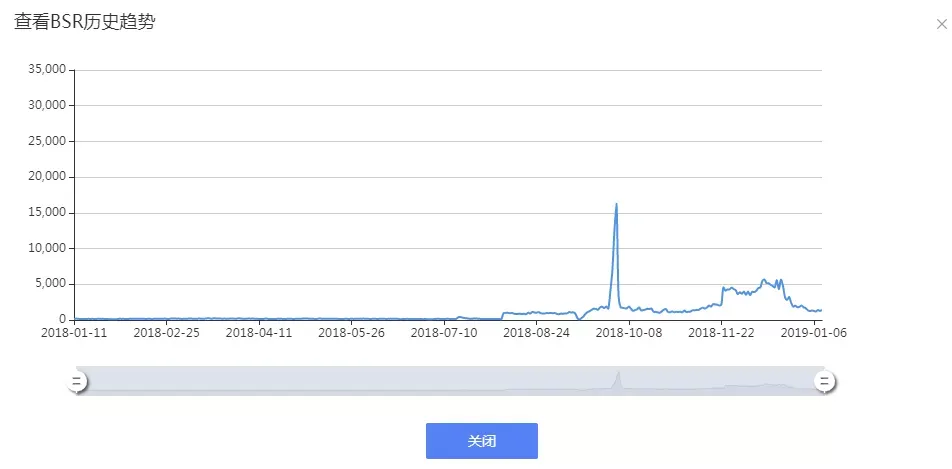
Task: Click the spike in the range slider preview
Action: 618,379
